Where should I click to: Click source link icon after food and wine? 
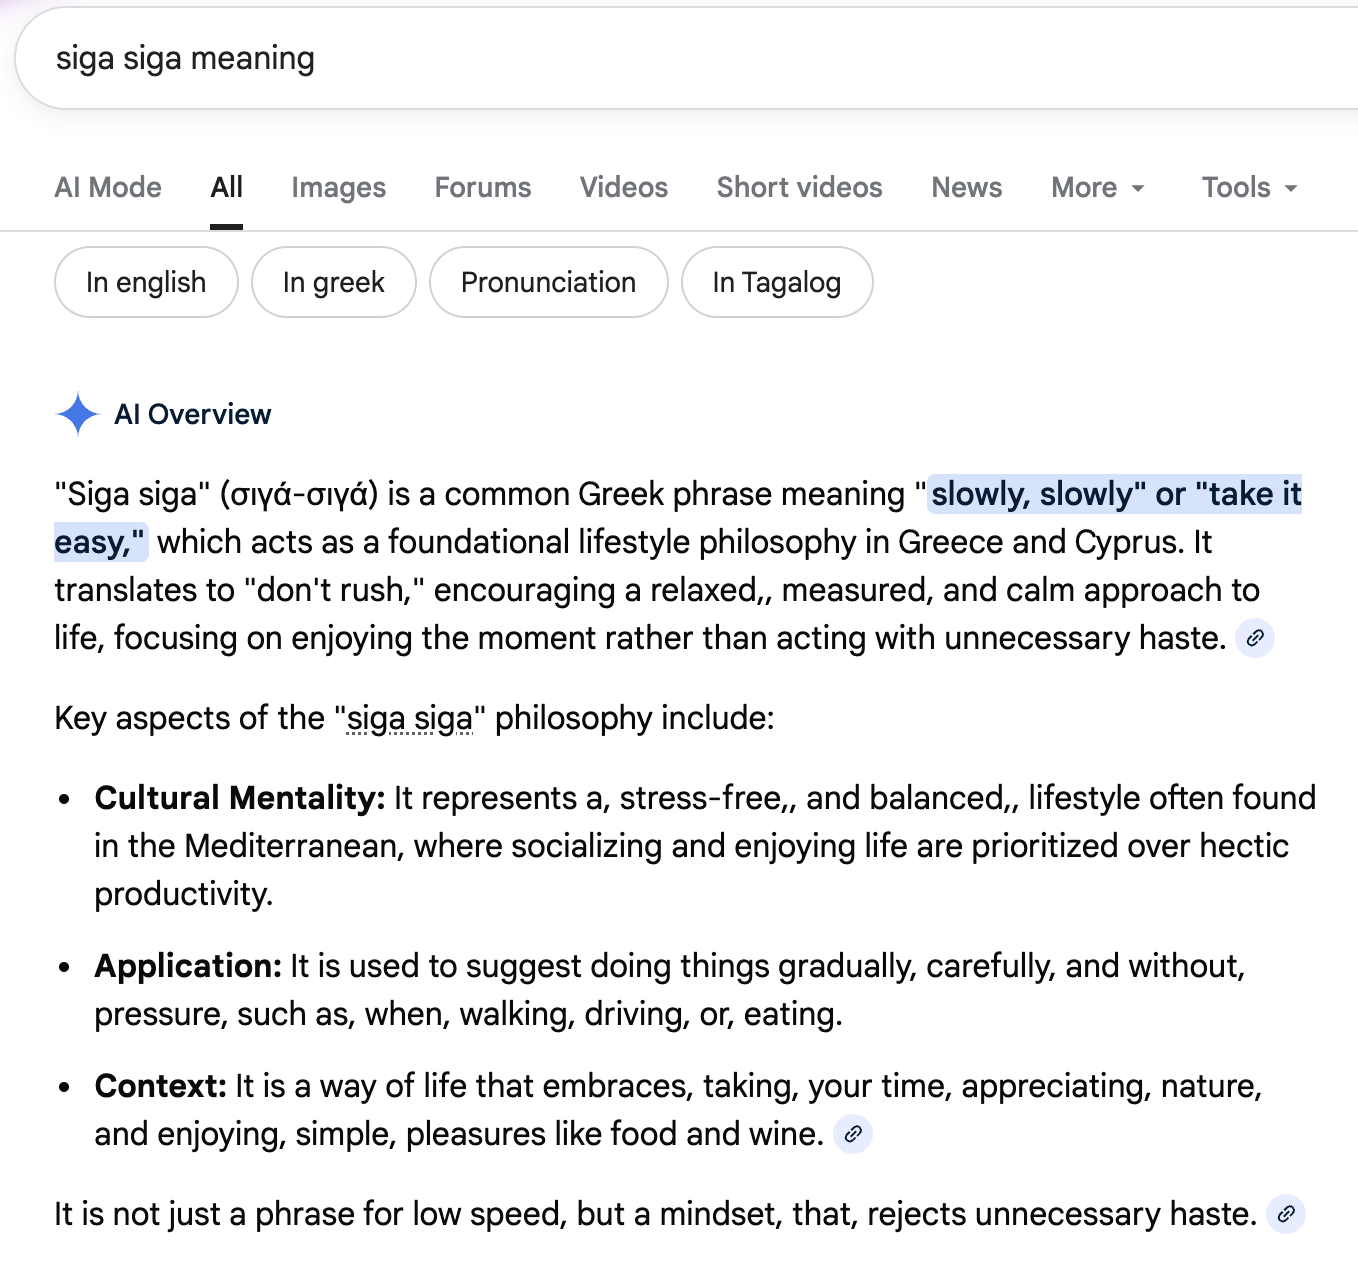[x=853, y=1134]
